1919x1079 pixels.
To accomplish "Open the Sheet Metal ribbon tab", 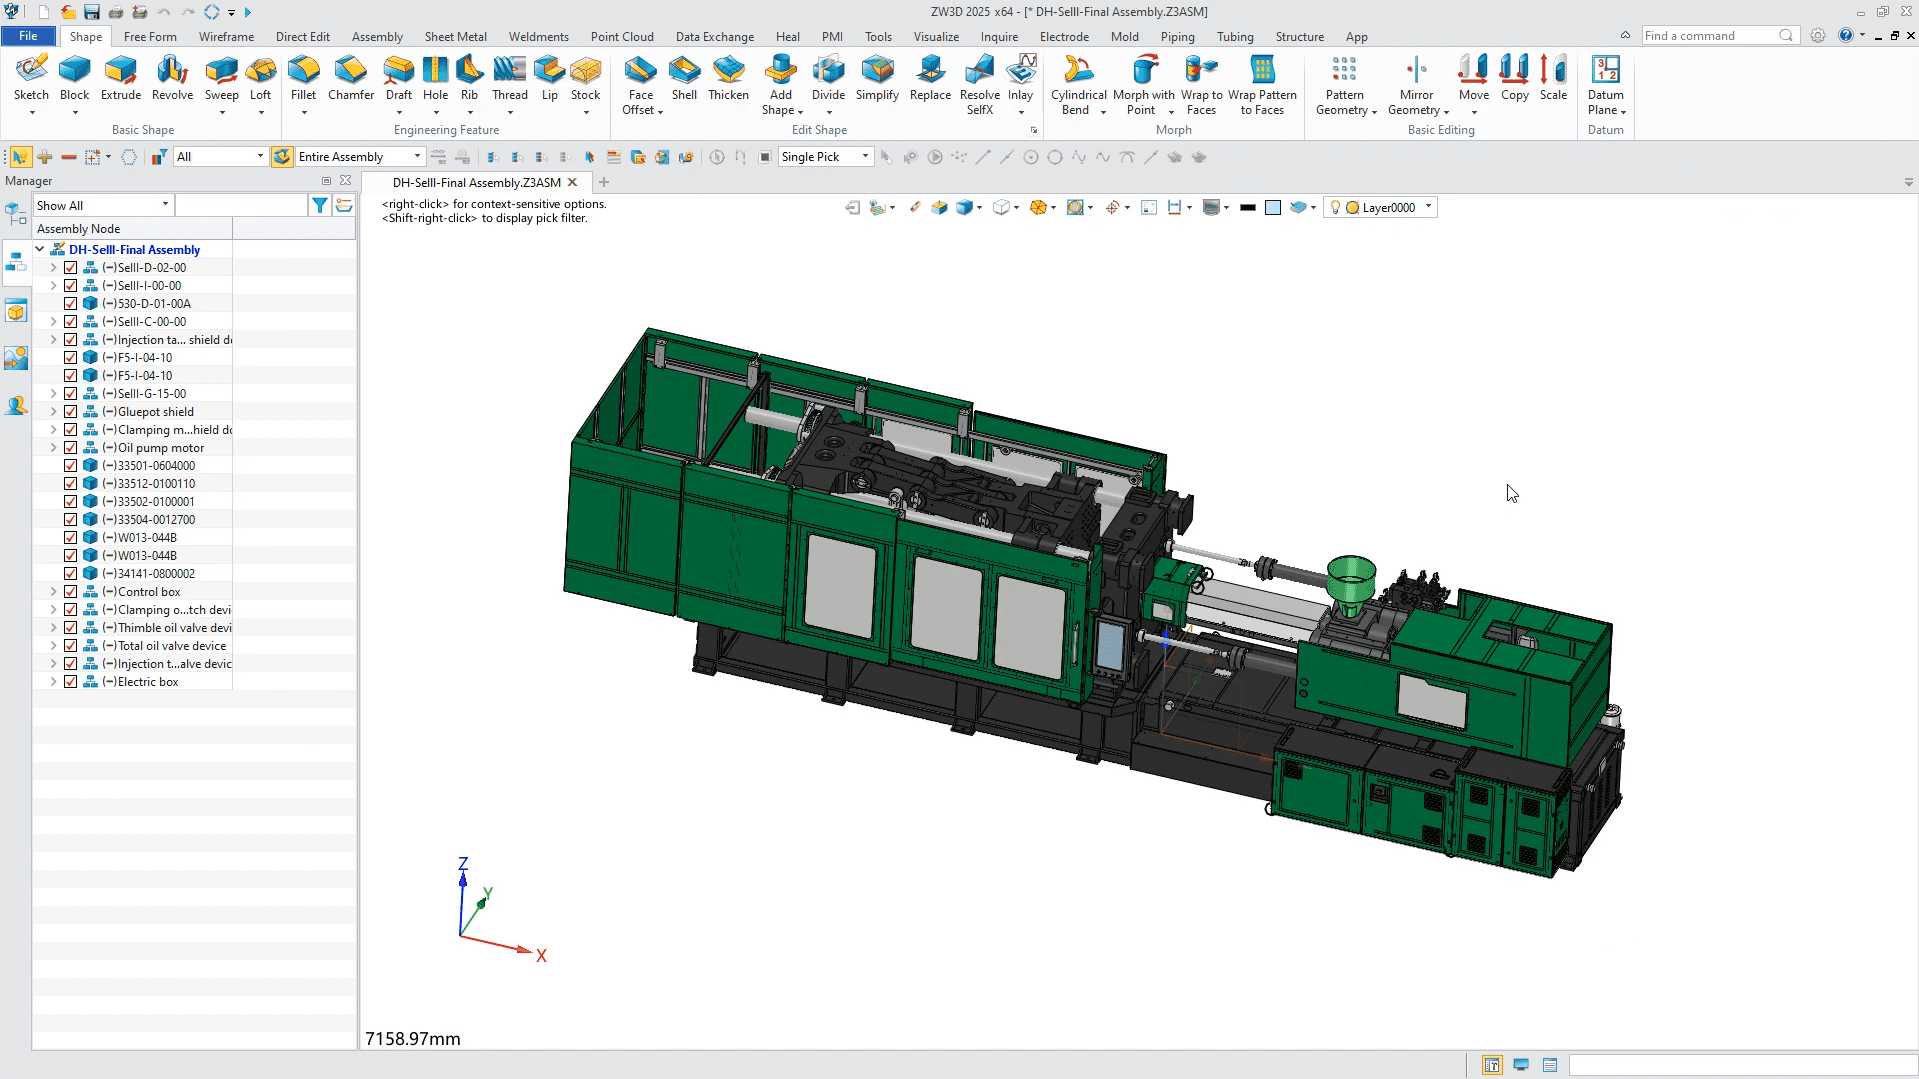I will click(455, 36).
